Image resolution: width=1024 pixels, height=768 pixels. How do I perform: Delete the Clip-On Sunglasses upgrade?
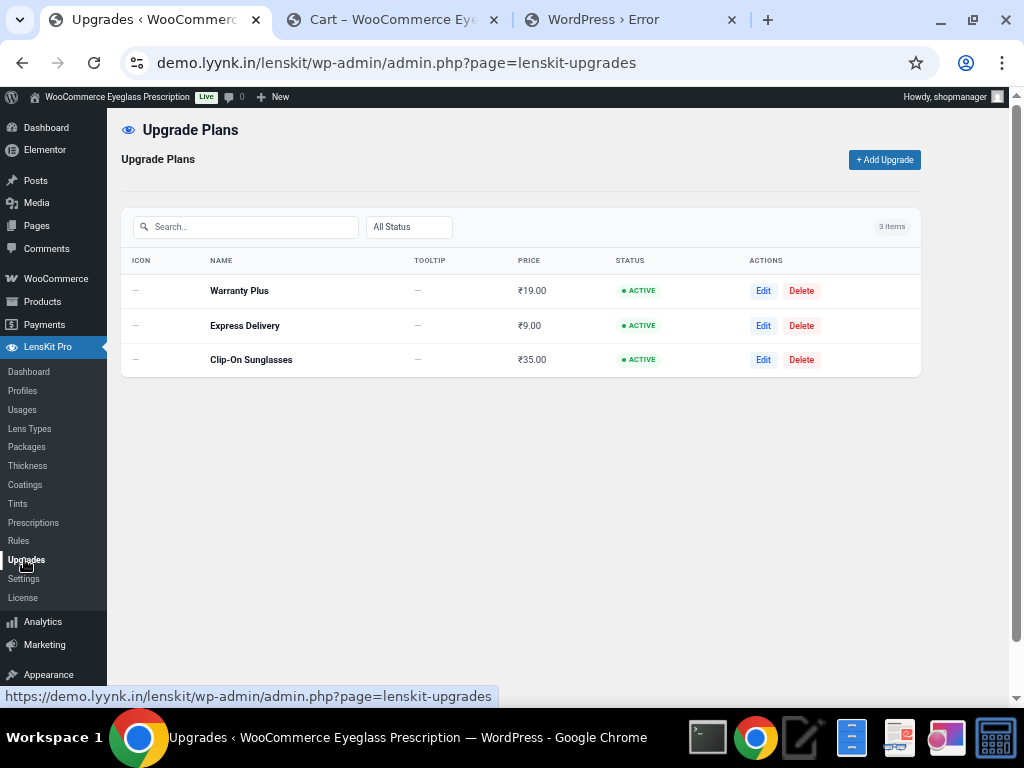click(801, 360)
